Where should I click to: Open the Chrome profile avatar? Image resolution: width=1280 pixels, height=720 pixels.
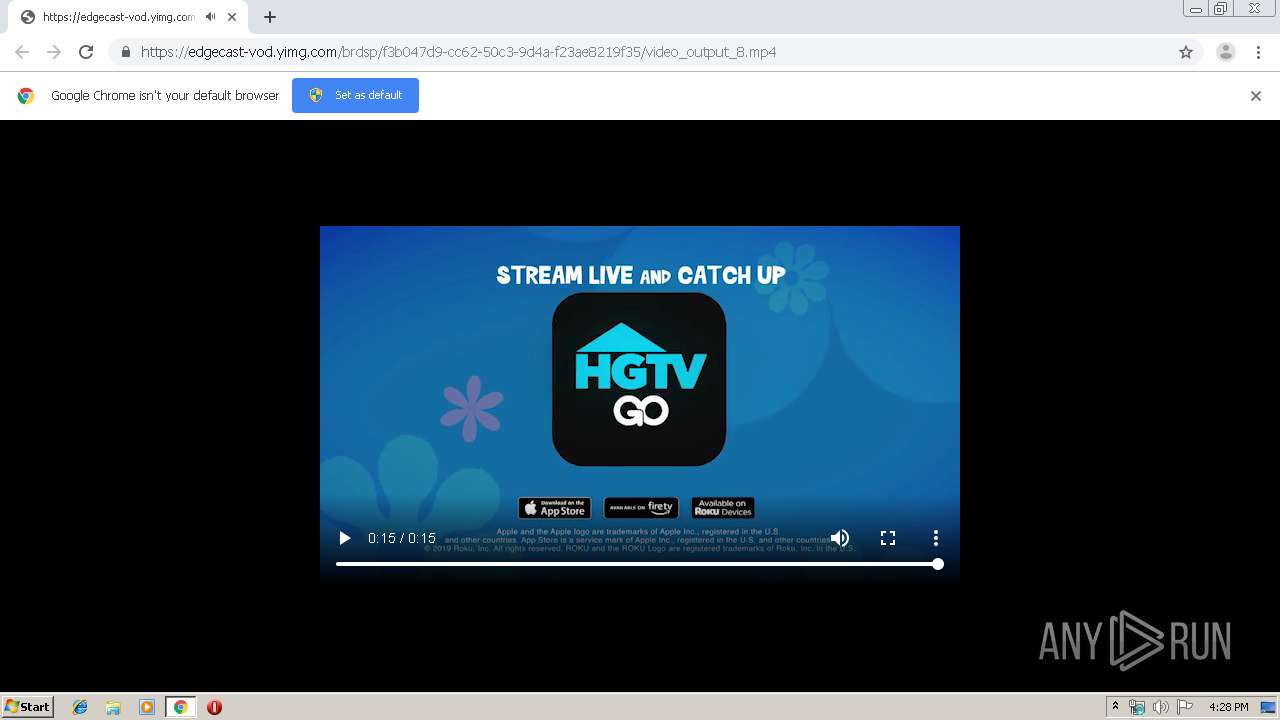[x=1226, y=52]
